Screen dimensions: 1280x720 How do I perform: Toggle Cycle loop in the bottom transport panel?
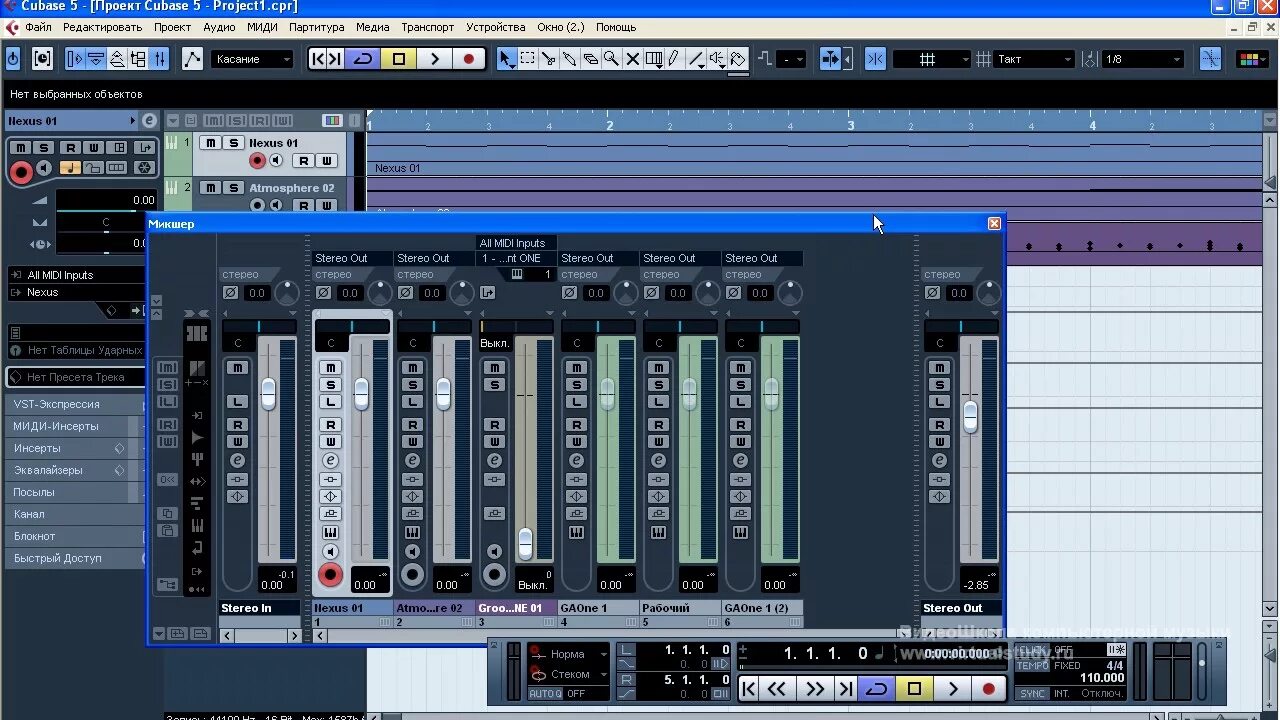coord(877,688)
